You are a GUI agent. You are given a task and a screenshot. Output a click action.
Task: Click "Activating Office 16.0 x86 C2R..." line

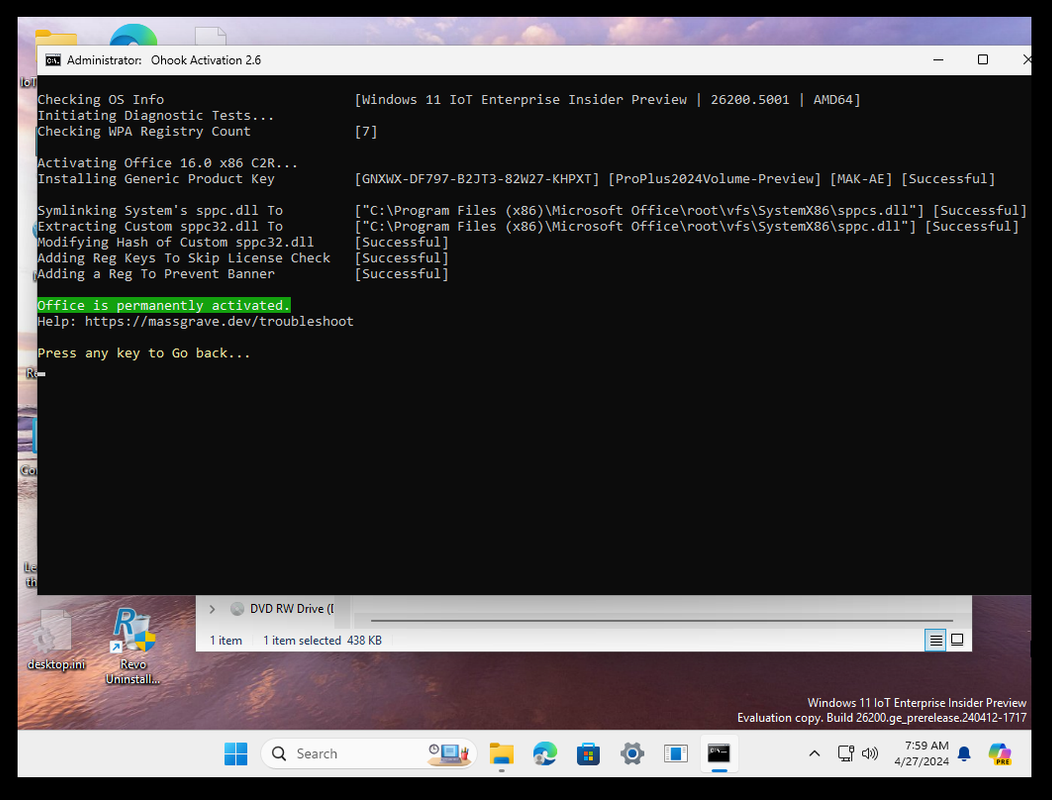point(167,163)
